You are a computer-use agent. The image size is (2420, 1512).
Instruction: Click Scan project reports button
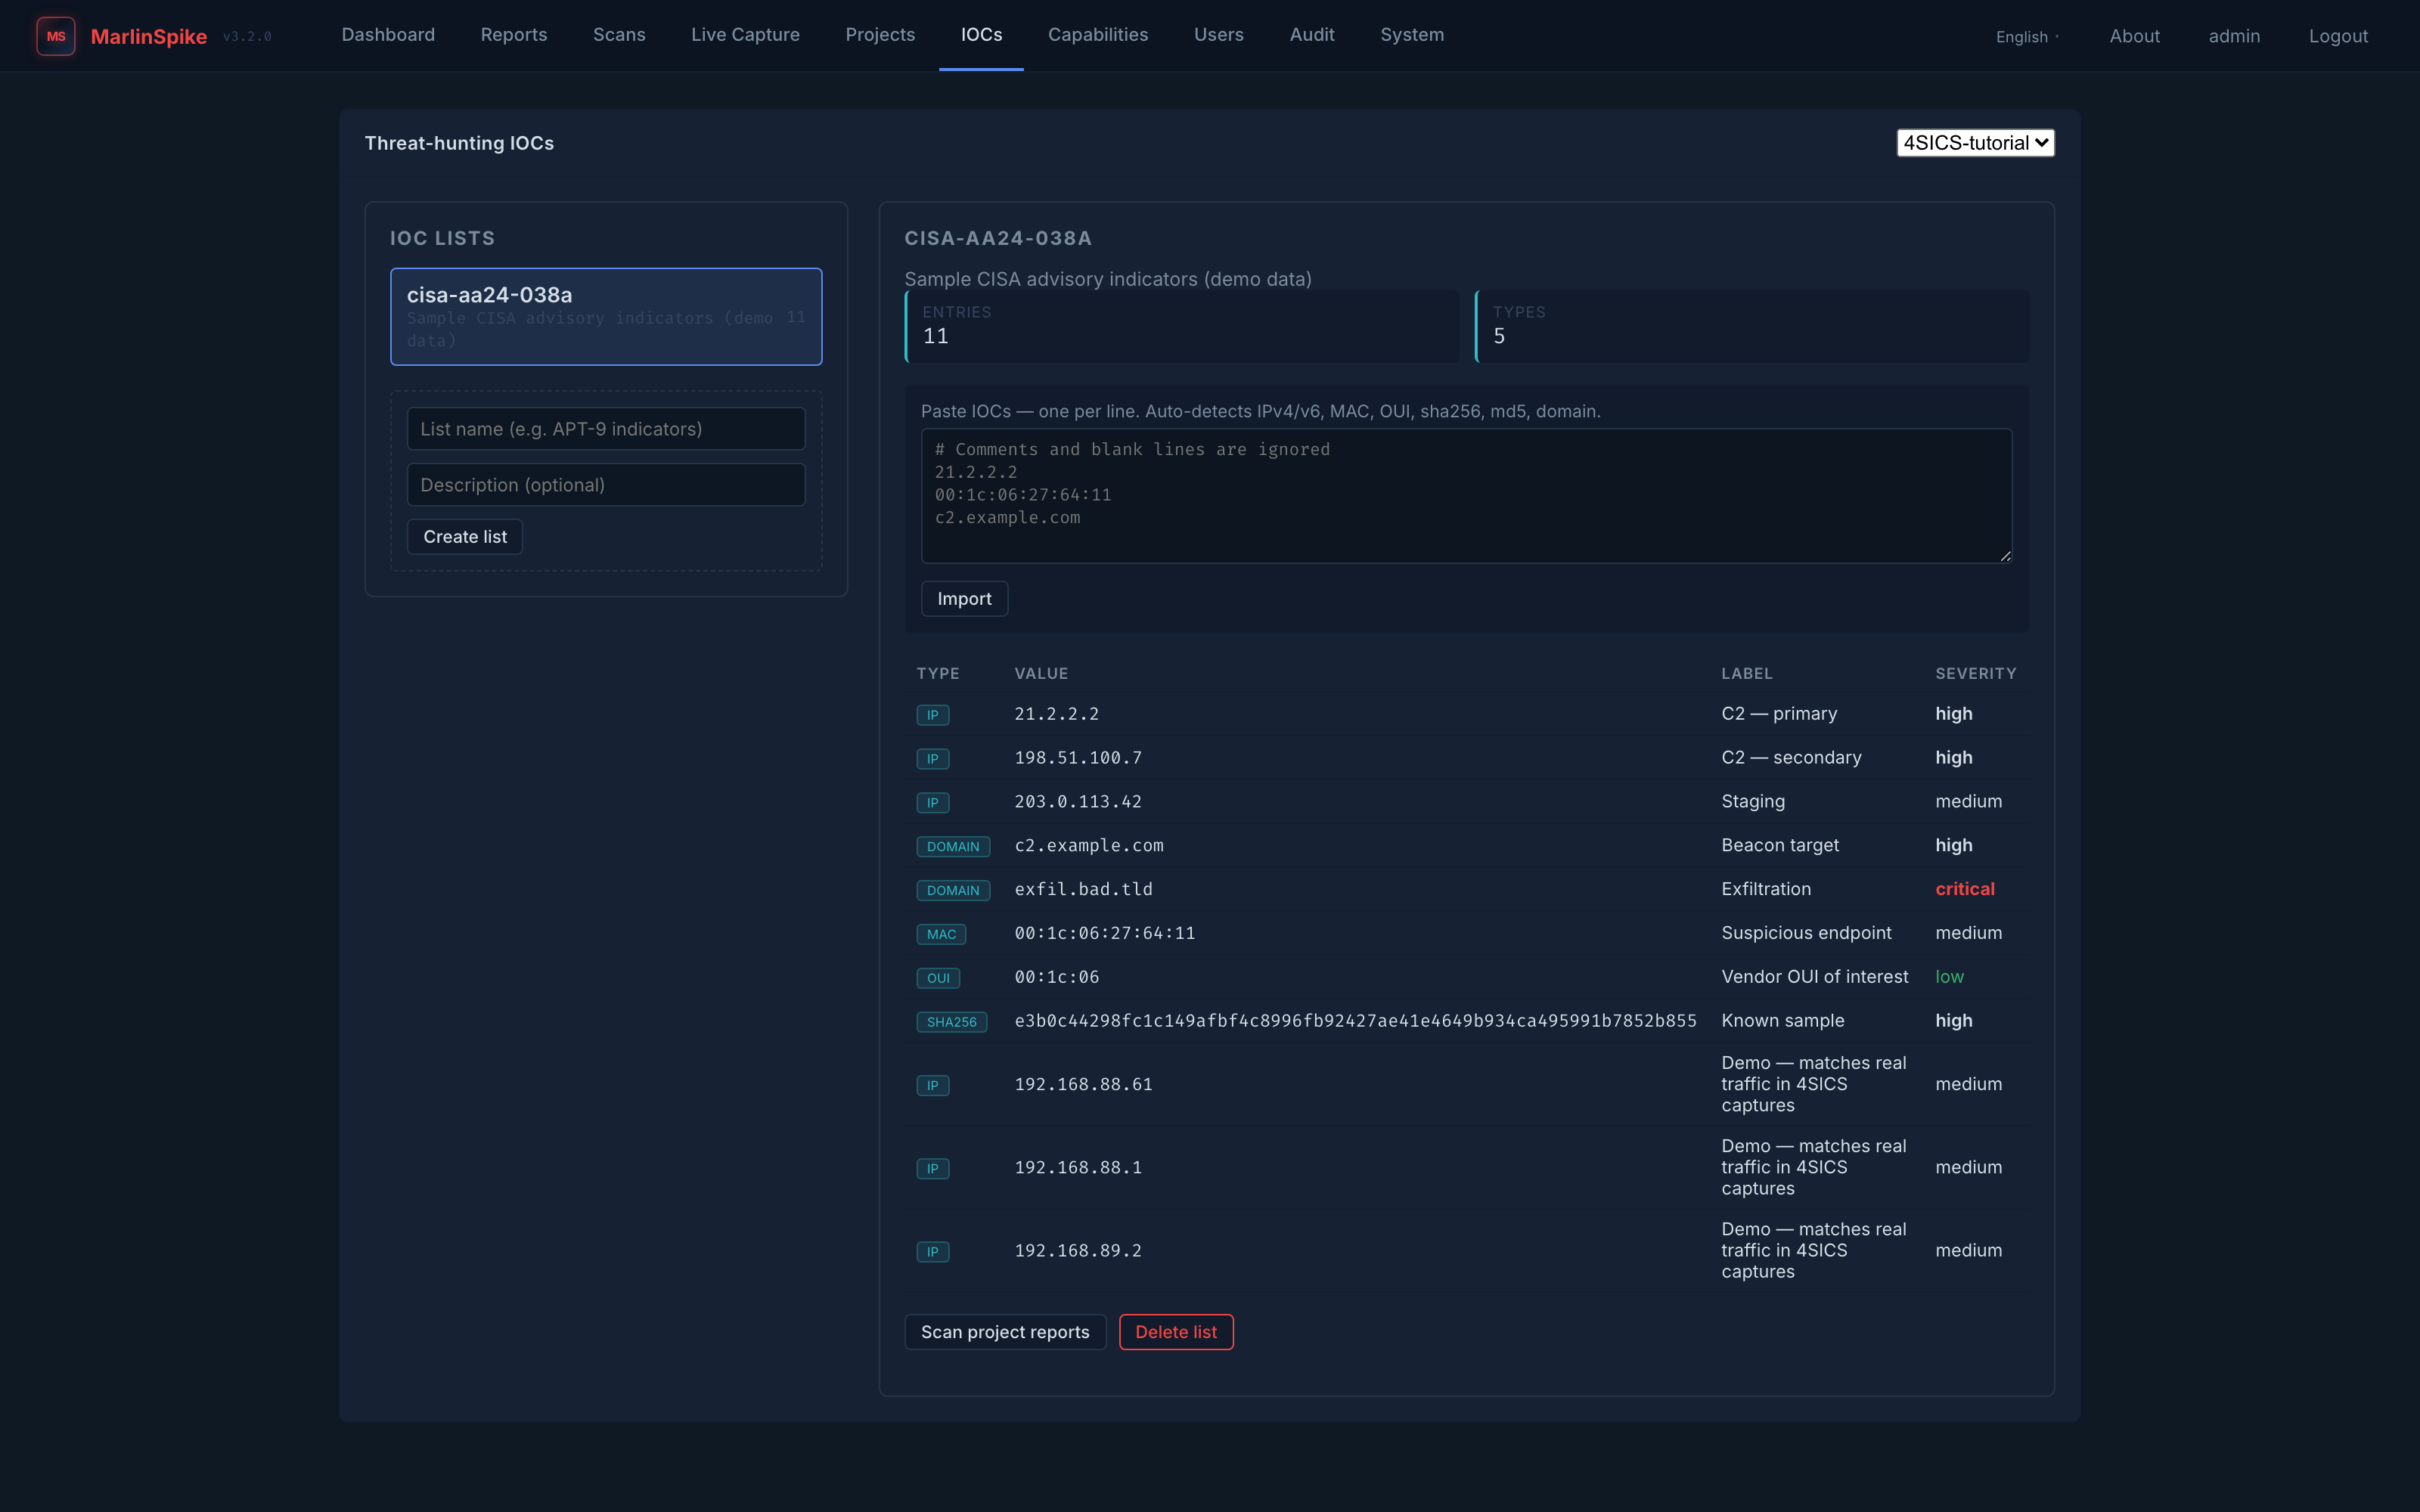click(1005, 1332)
